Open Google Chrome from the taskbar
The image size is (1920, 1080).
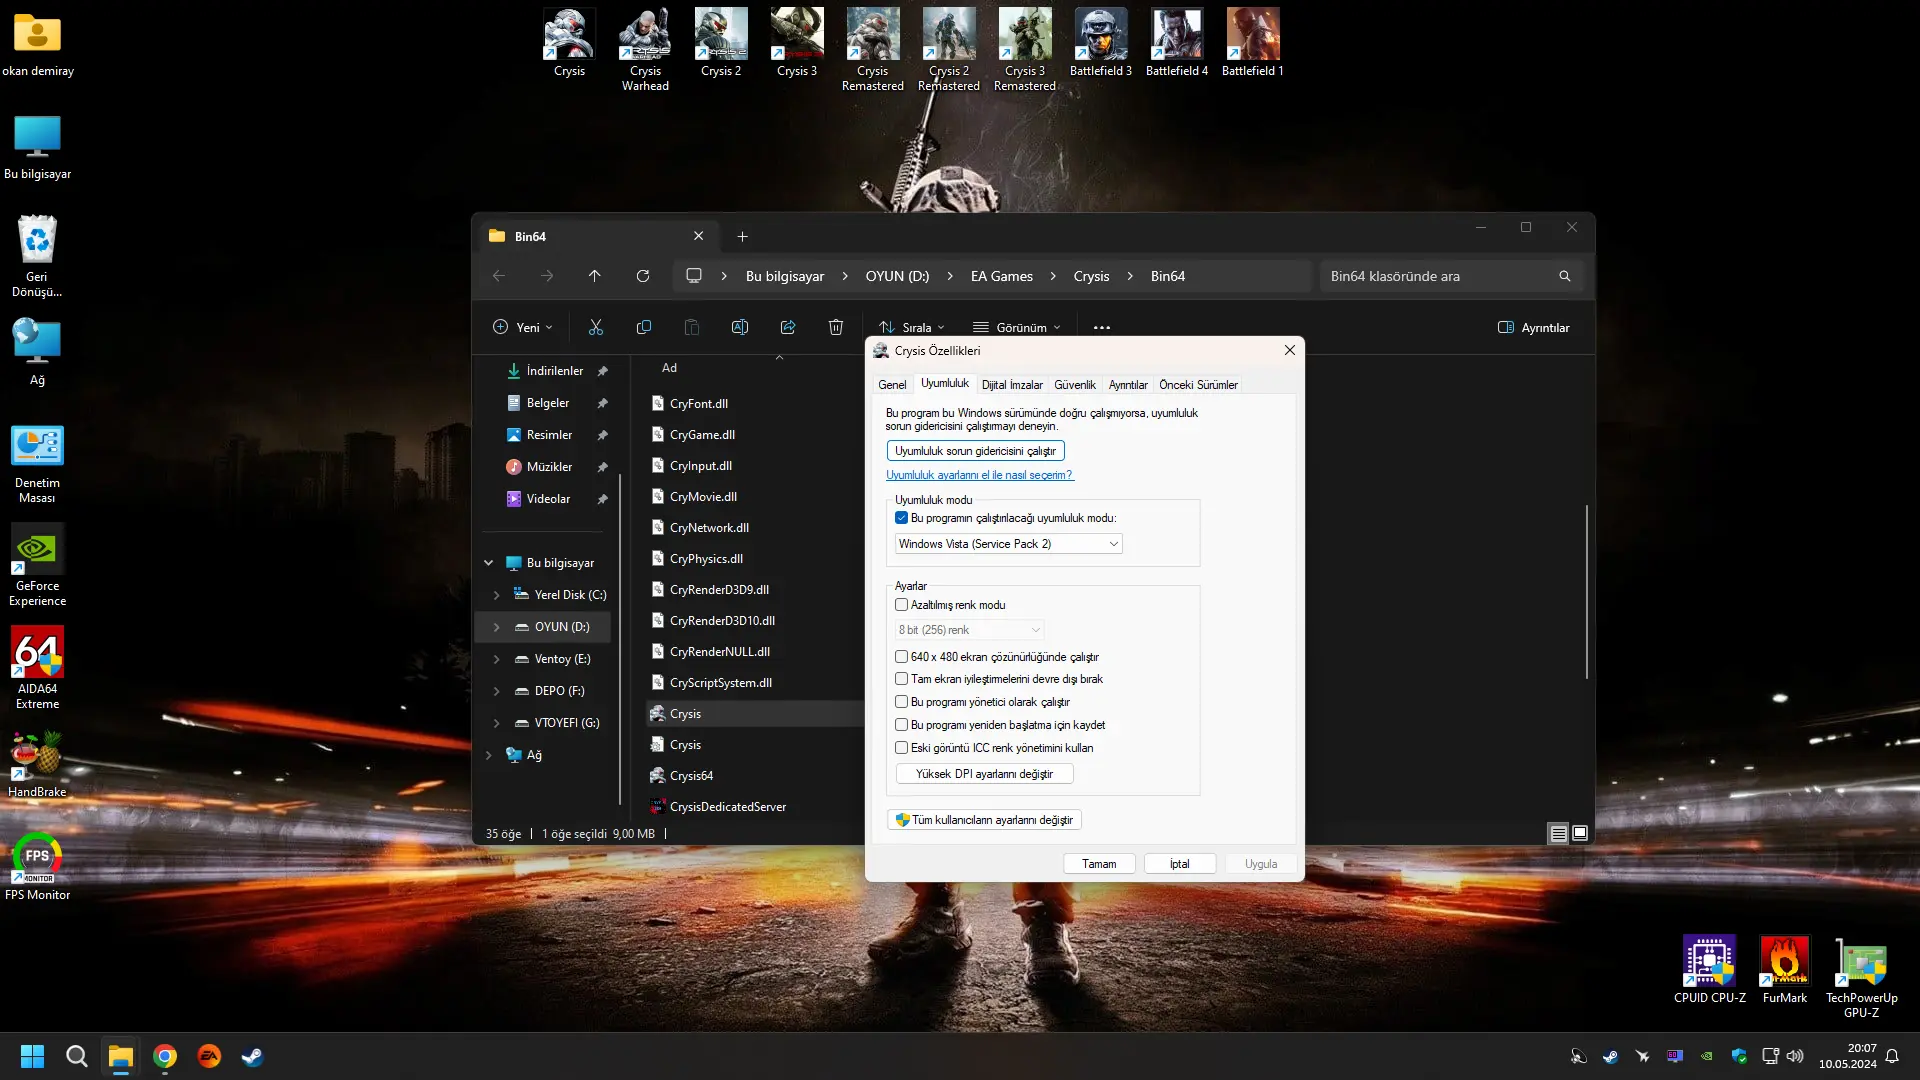click(165, 1056)
